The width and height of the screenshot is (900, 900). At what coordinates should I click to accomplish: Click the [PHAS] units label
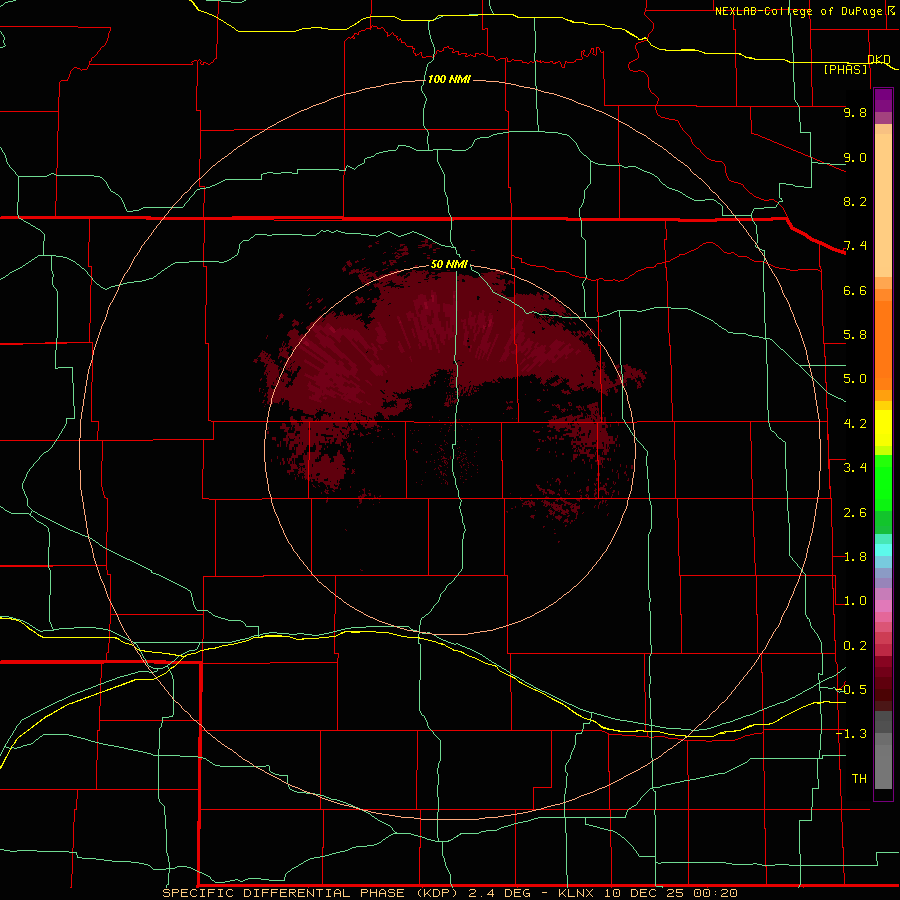coord(845,69)
